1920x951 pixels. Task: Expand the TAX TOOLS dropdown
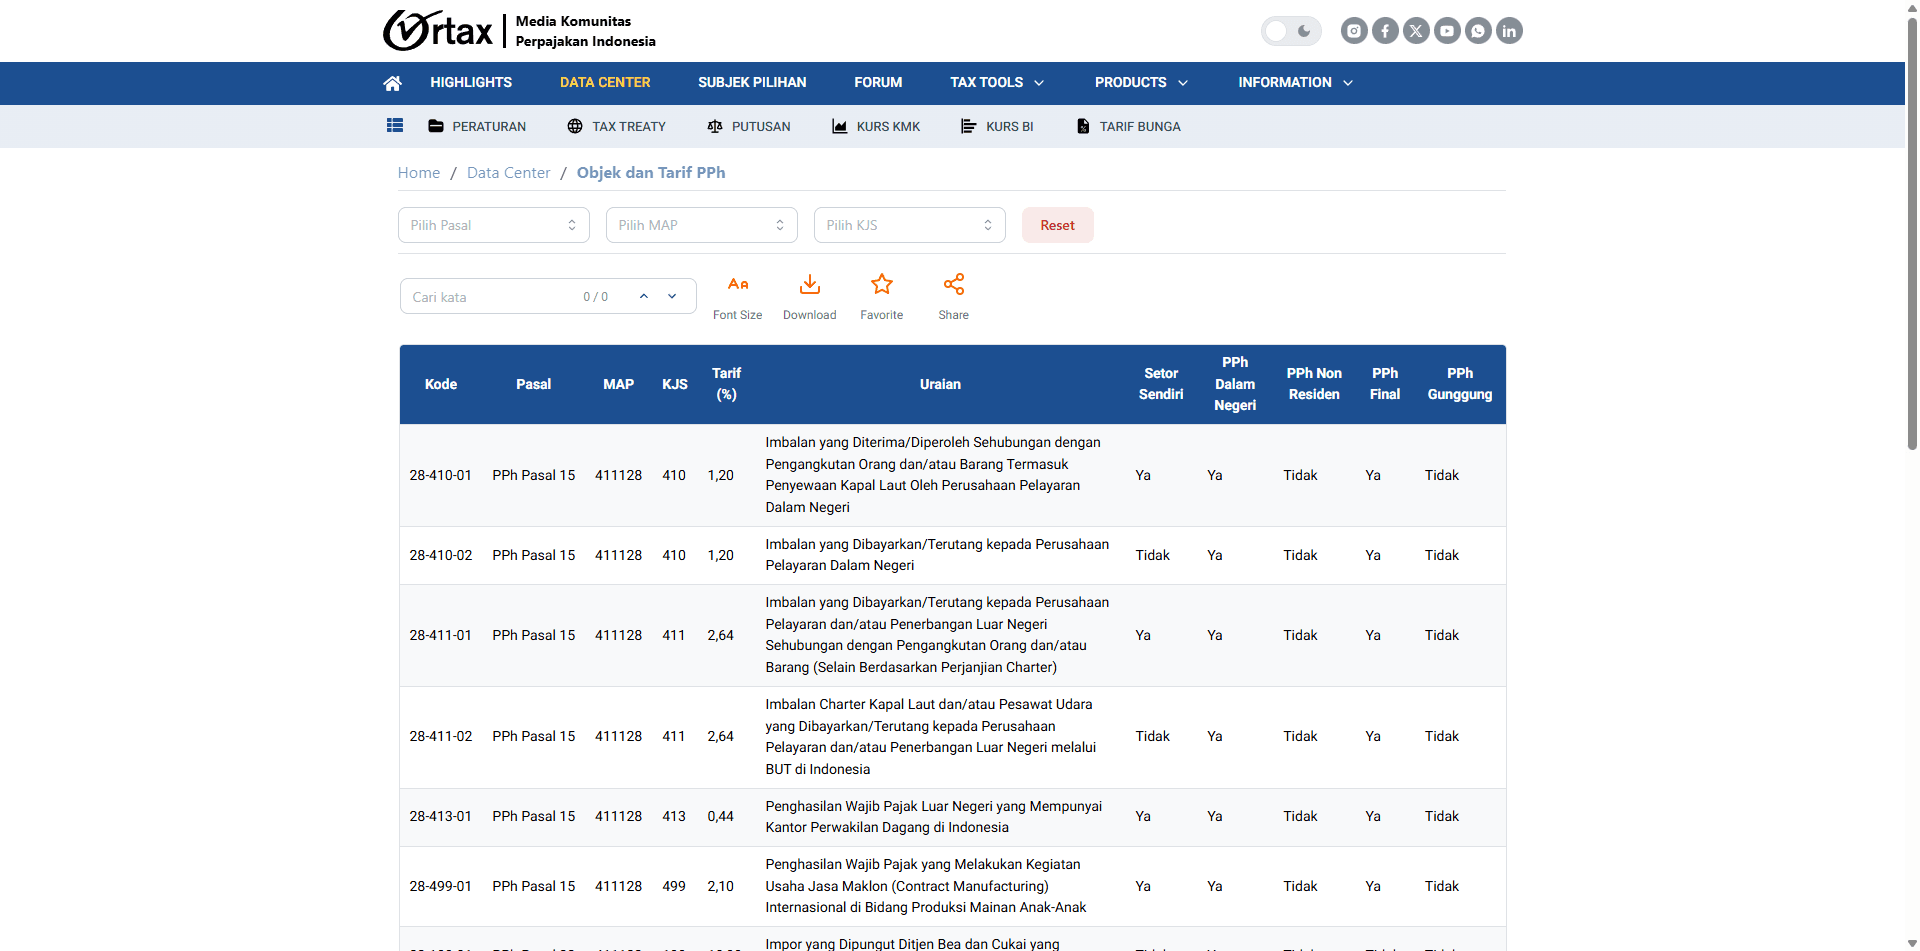point(997,83)
